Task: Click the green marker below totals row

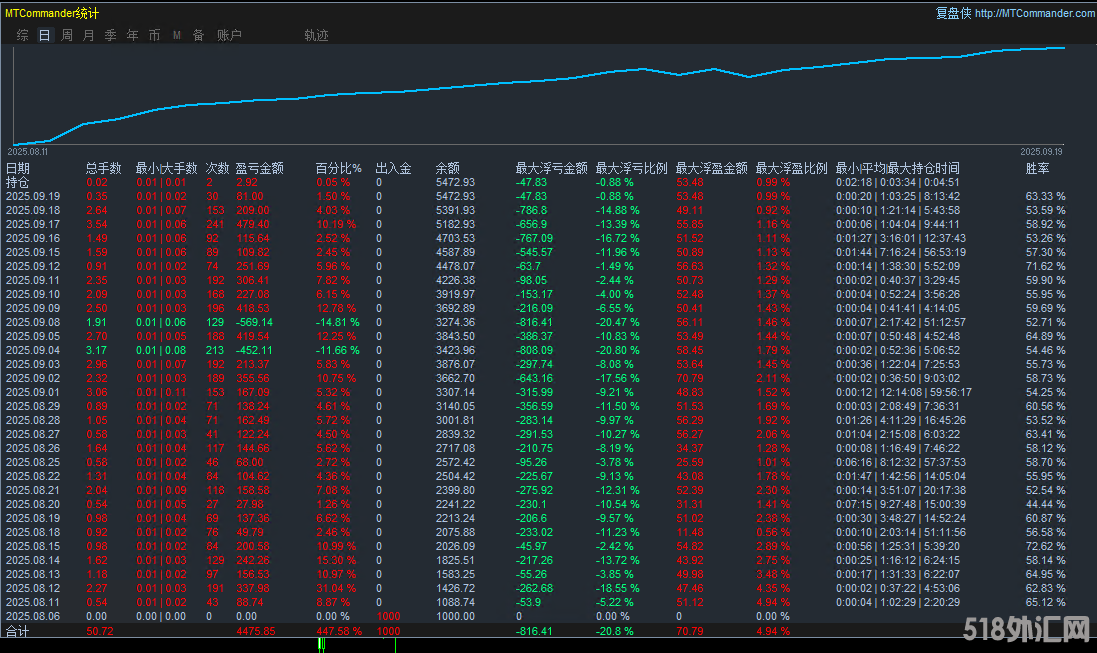Action: click(x=321, y=646)
